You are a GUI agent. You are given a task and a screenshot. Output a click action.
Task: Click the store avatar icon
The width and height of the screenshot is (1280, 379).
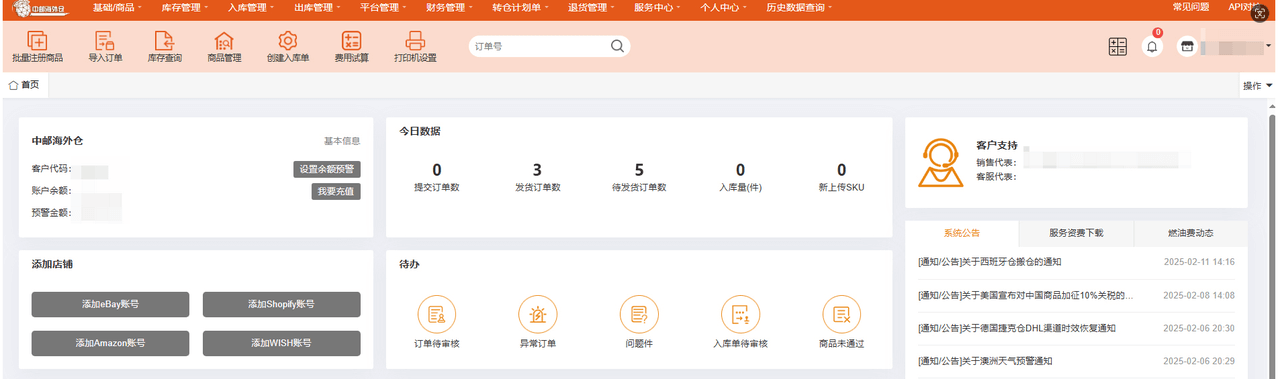click(x=1186, y=47)
